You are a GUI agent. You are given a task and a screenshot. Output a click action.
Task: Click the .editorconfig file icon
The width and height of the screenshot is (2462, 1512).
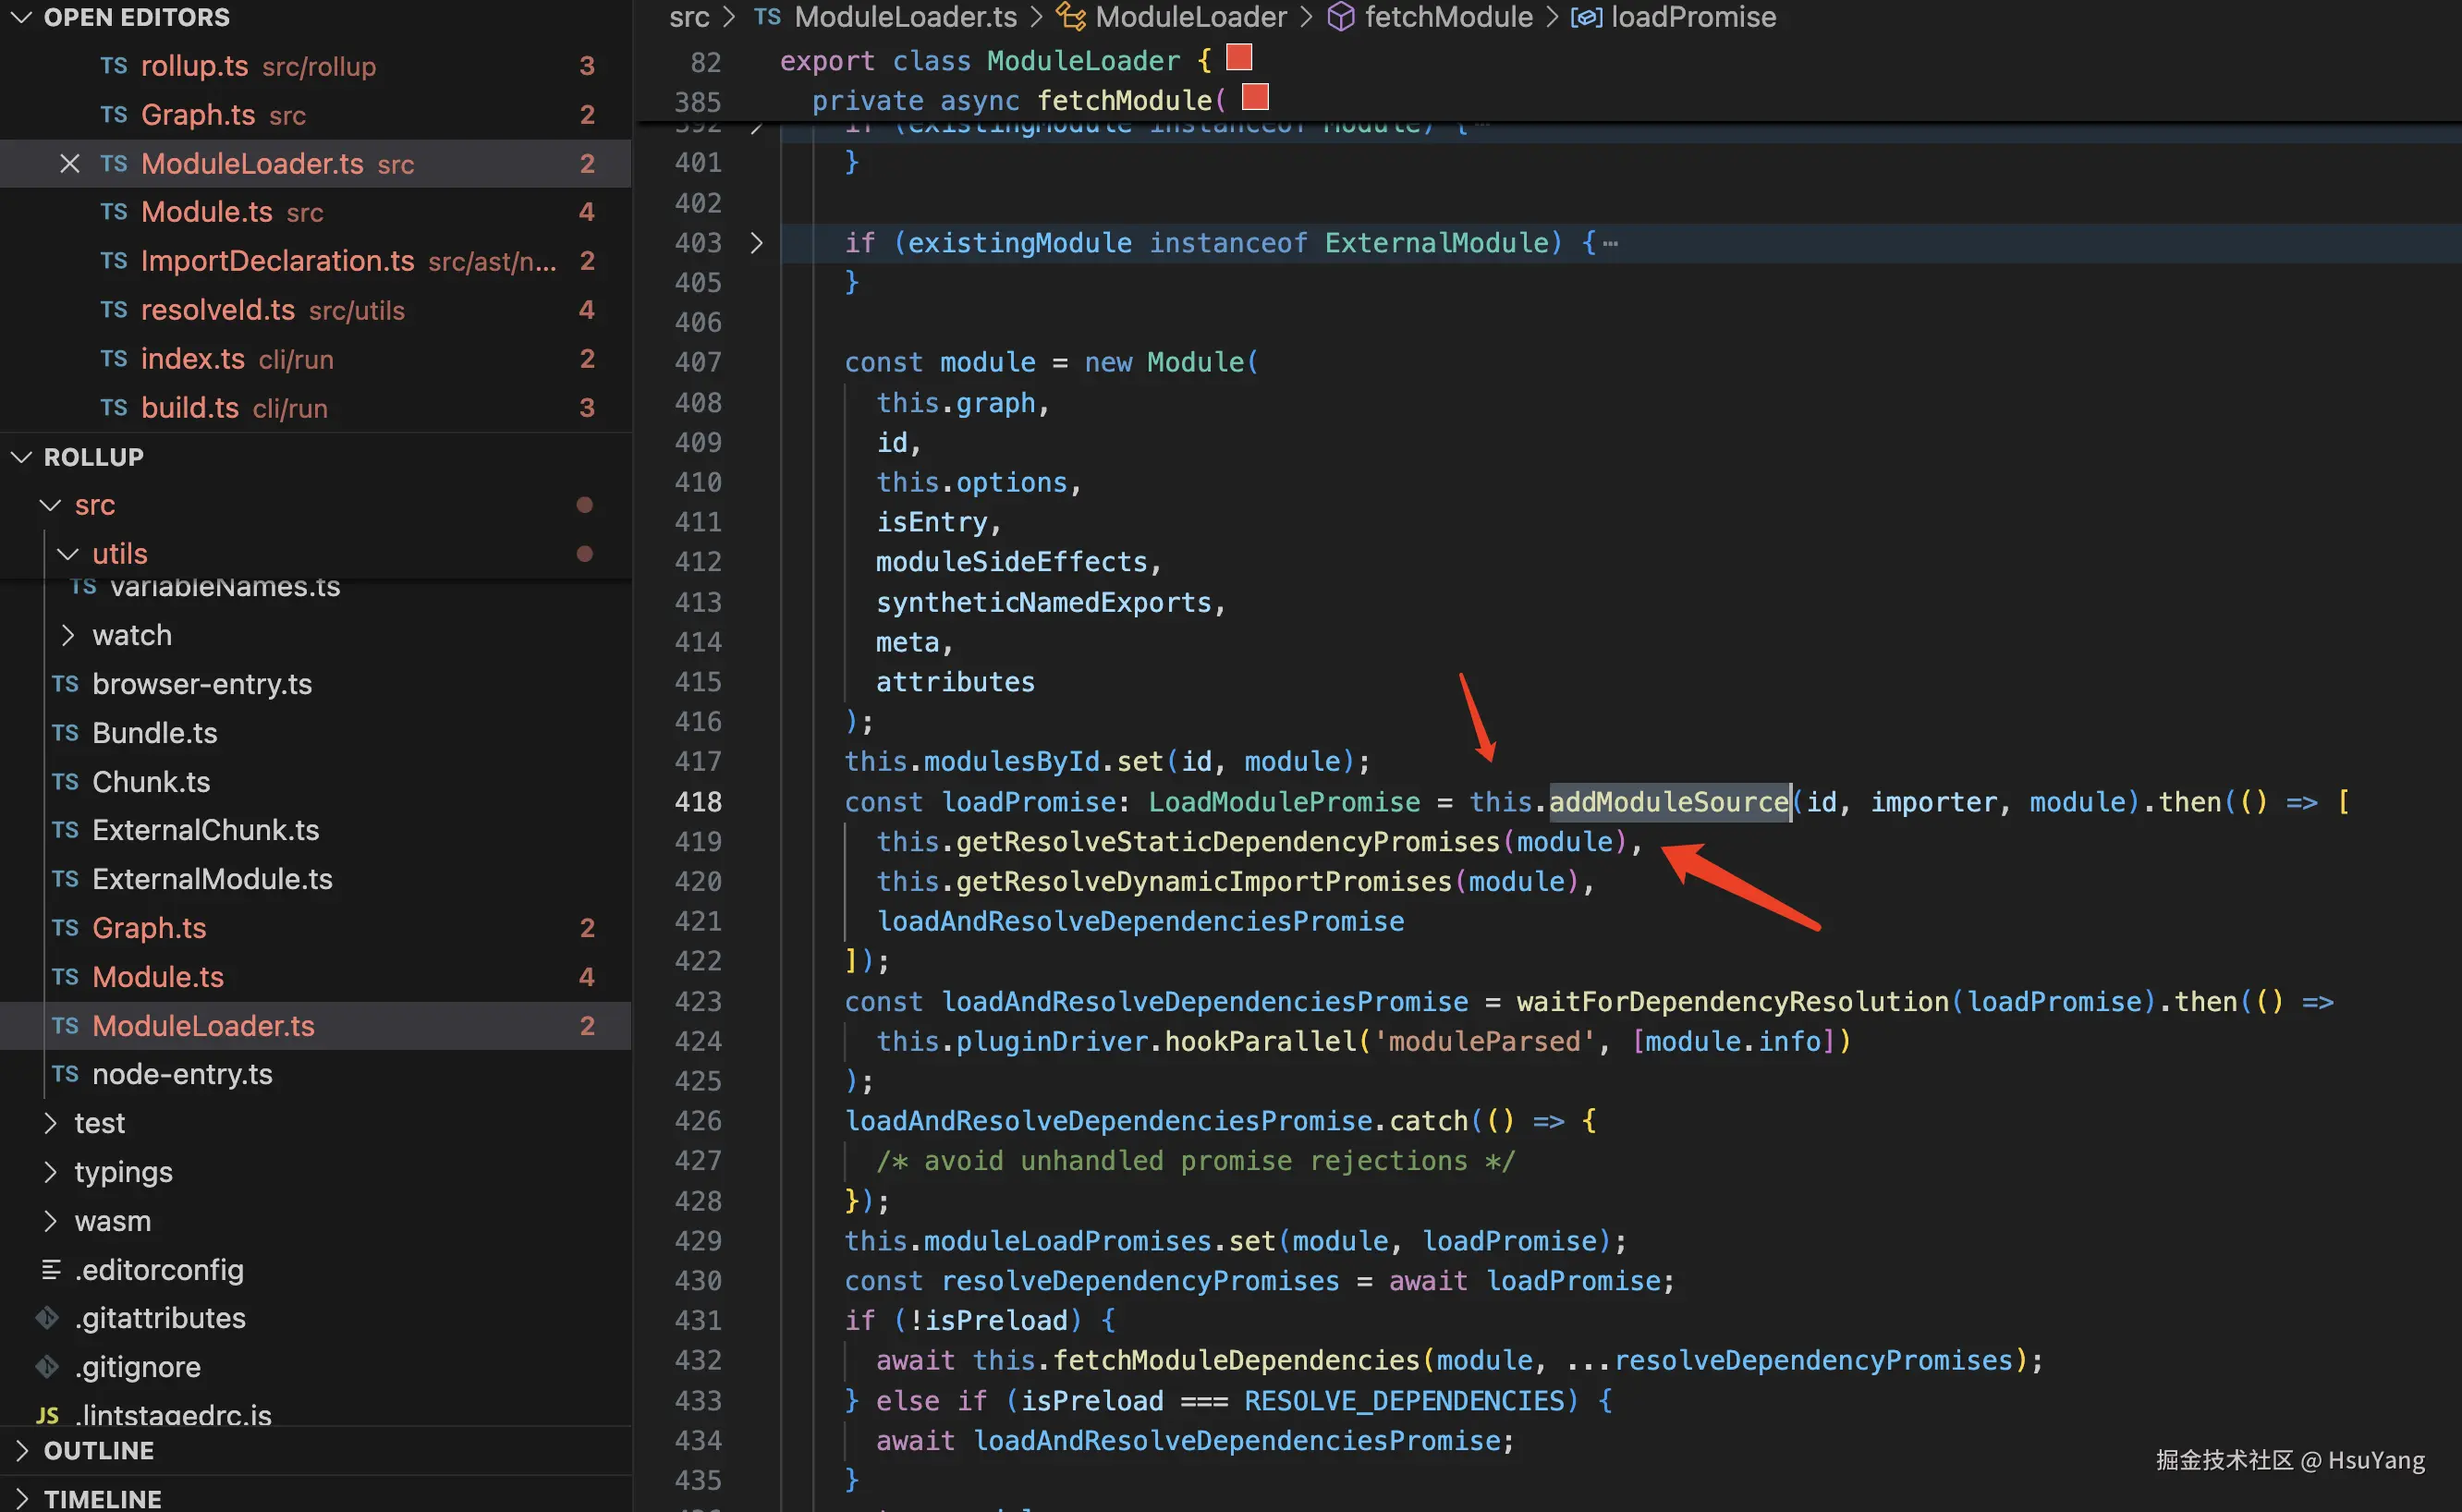tap(50, 1269)
